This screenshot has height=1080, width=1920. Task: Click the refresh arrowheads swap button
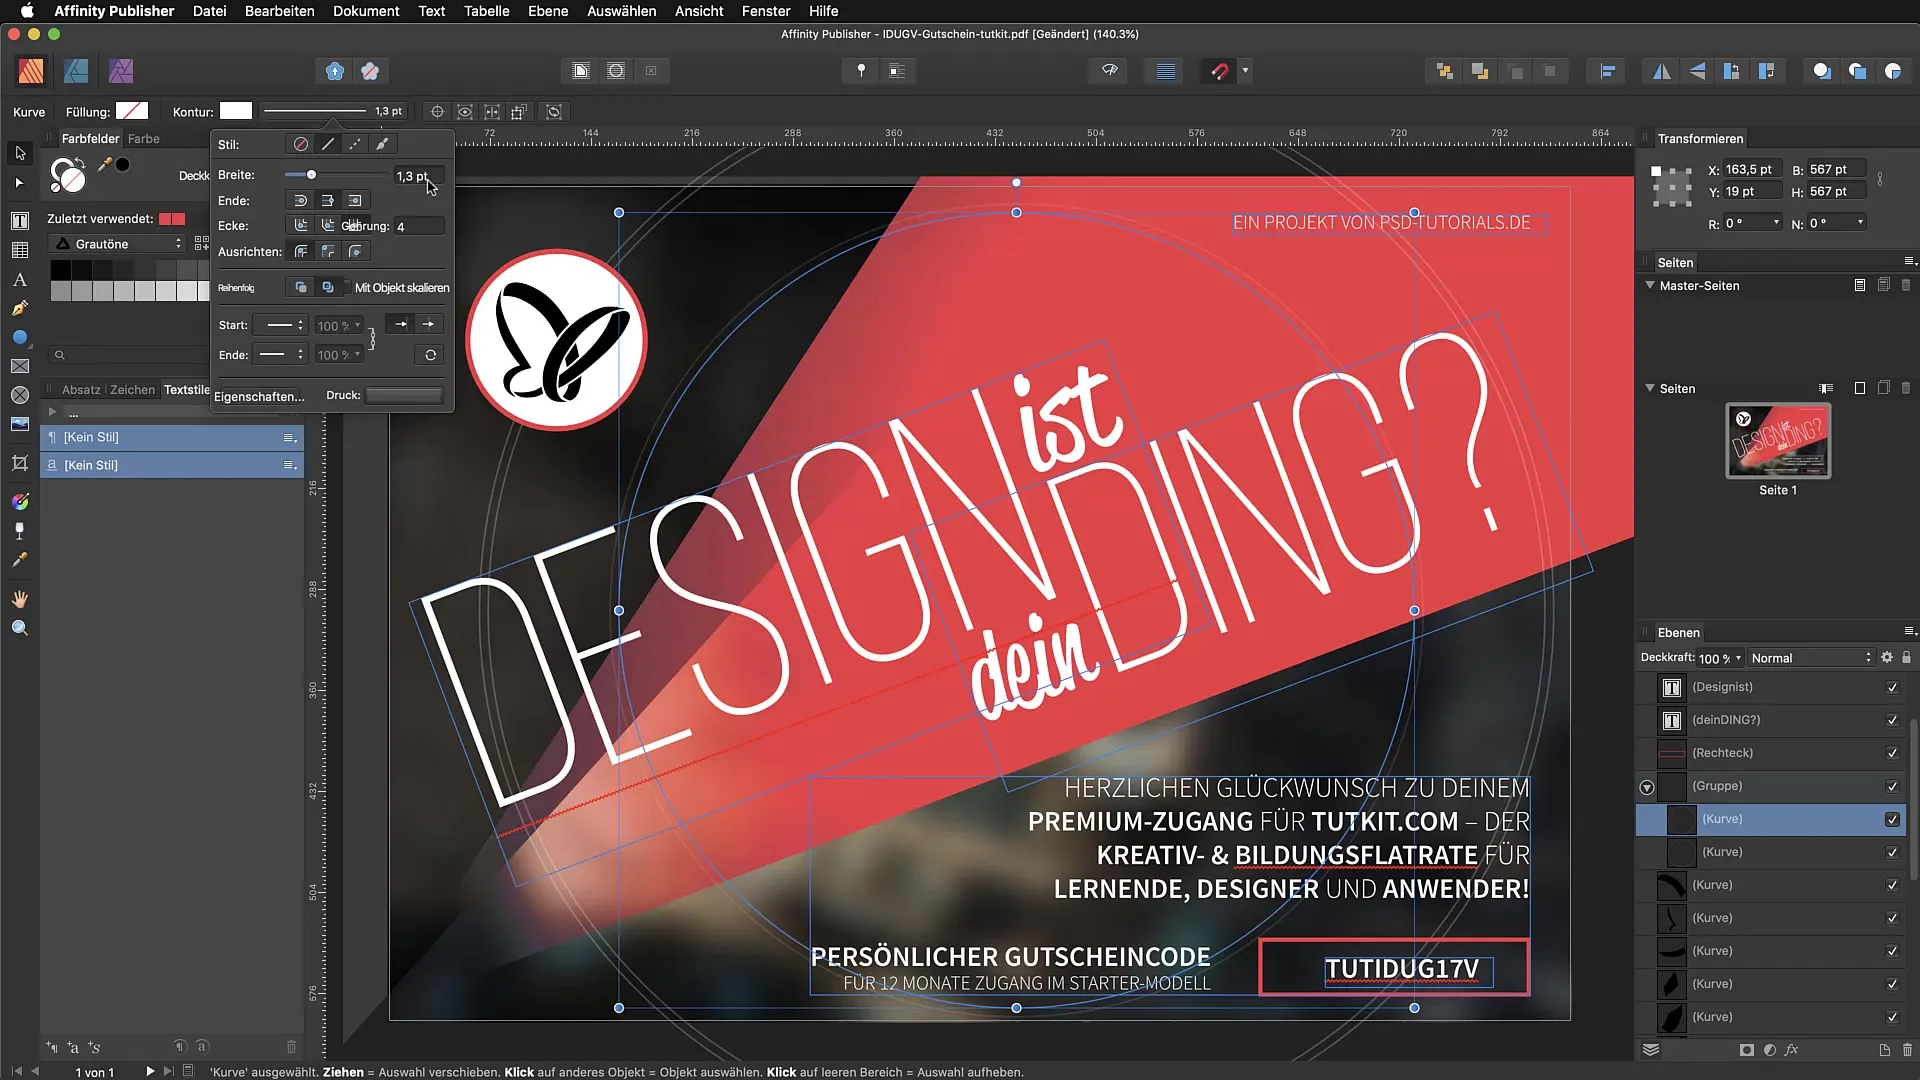pyautogui.click(x=430, y=355)
